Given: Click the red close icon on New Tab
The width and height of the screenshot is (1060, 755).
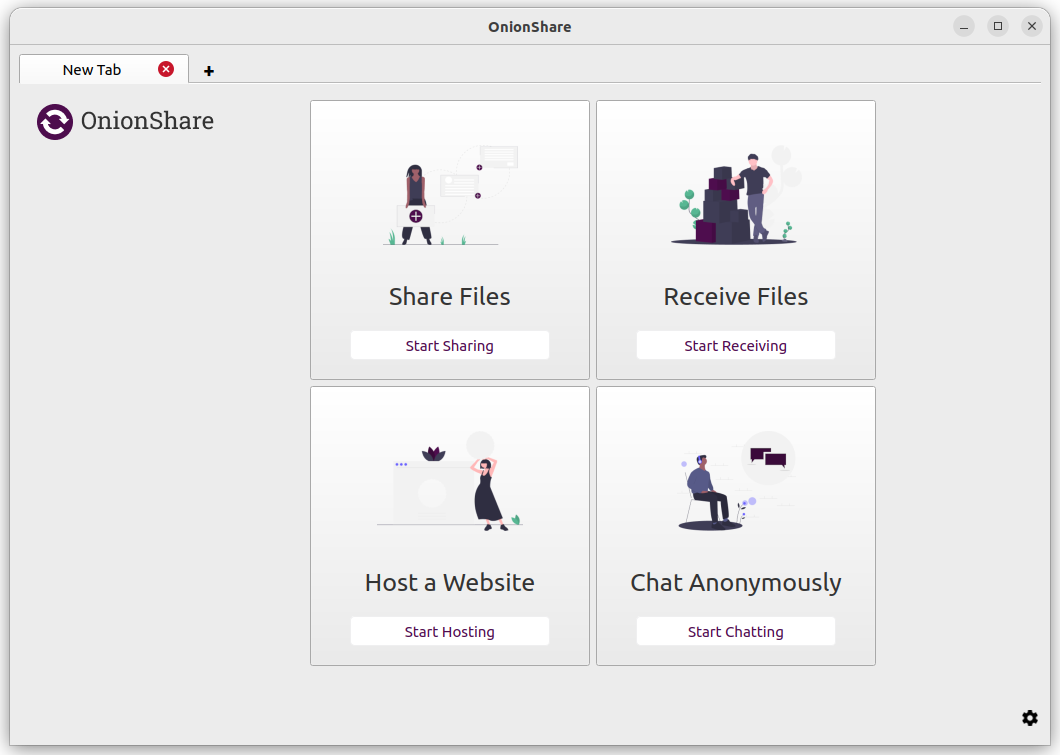Looking at the screenshot, I should click(166, 69).
